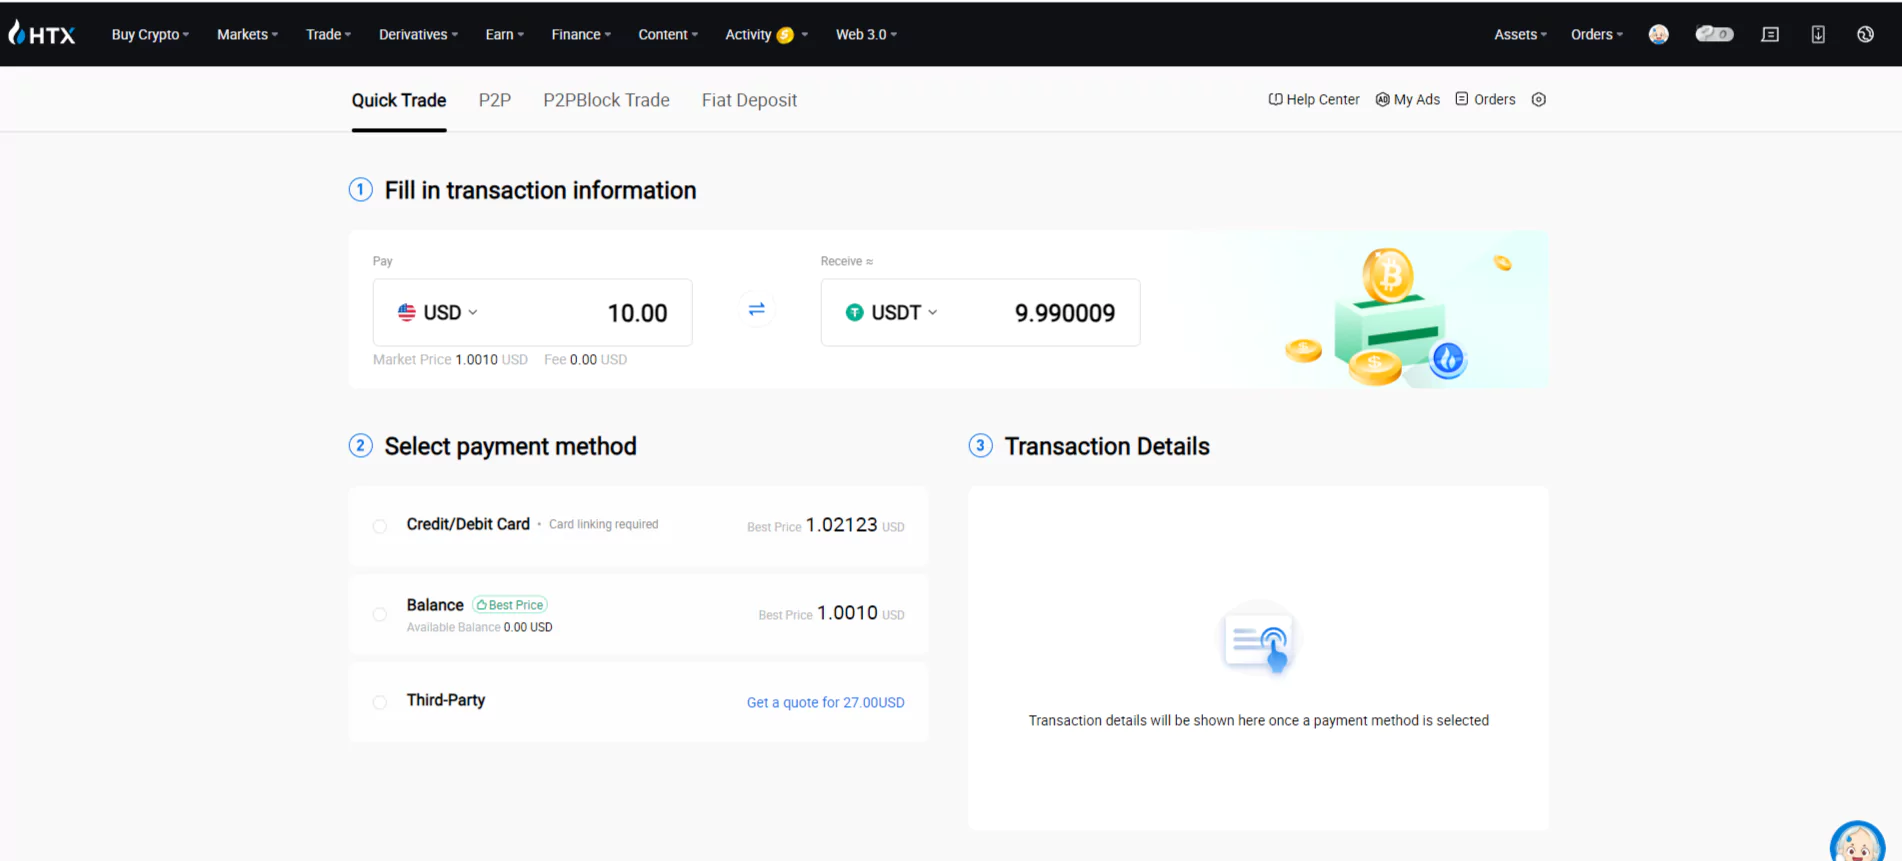Select Third-Party payment method
The image size is (1902, 861).
[x=638, y=702]
